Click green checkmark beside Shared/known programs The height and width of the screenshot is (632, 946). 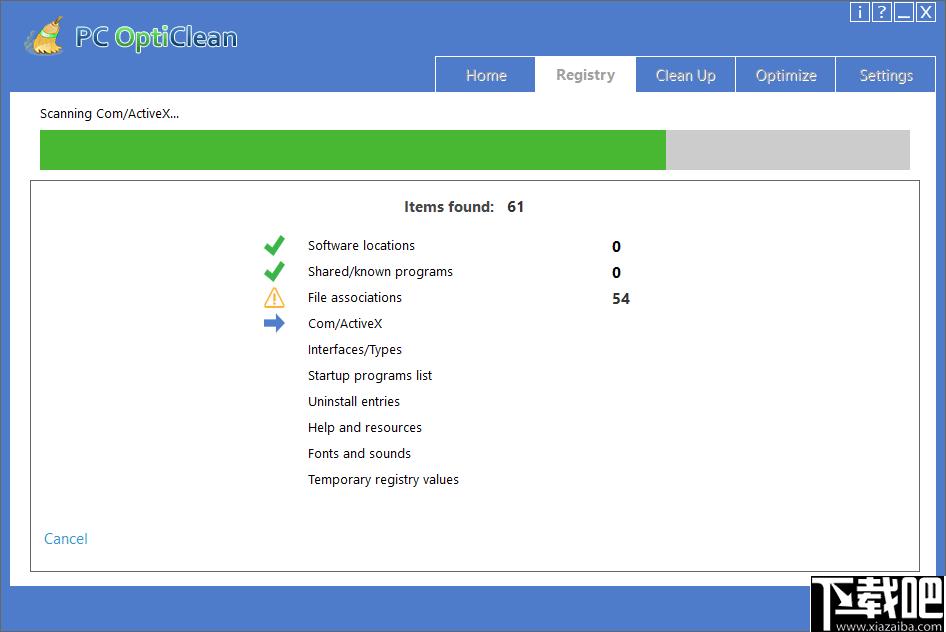[x=274, y=271]
